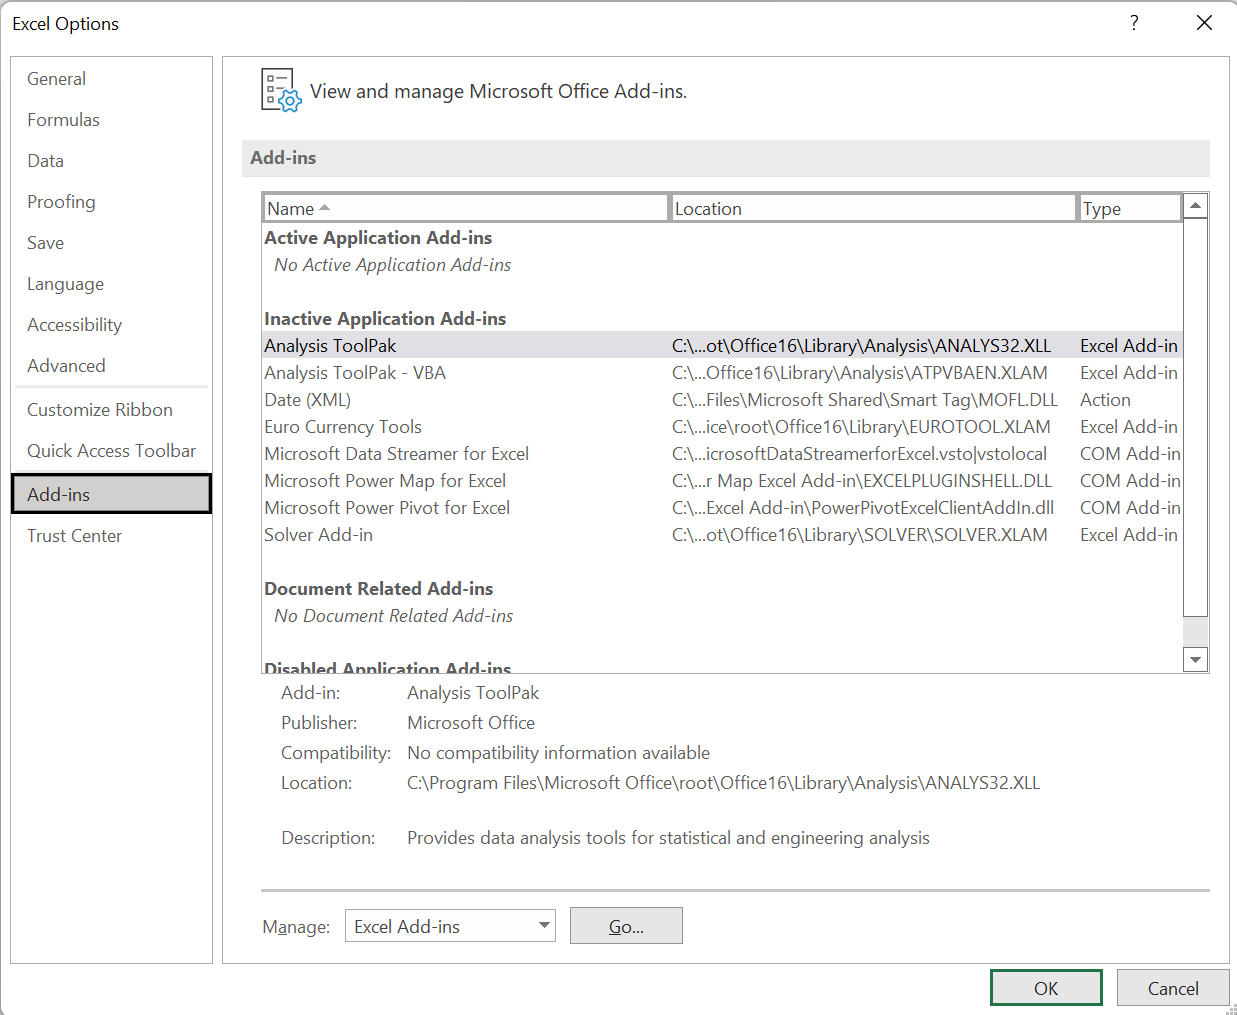Select Microsoft Power Pivot for Excel
The width and height of the screenshot is (1237, 1015).
[x=722, y=507]
